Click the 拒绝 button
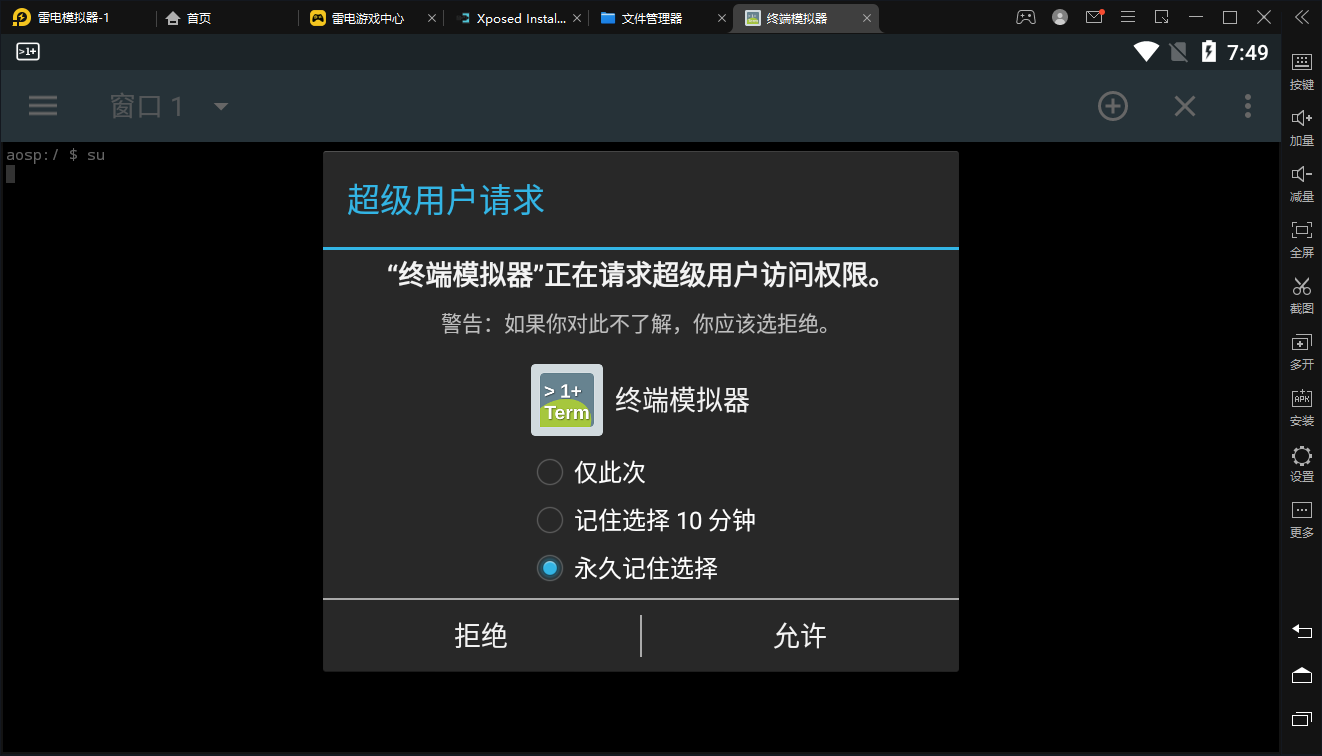The height and width of the screenshot is (756, 1322). [x=481, y=636]
